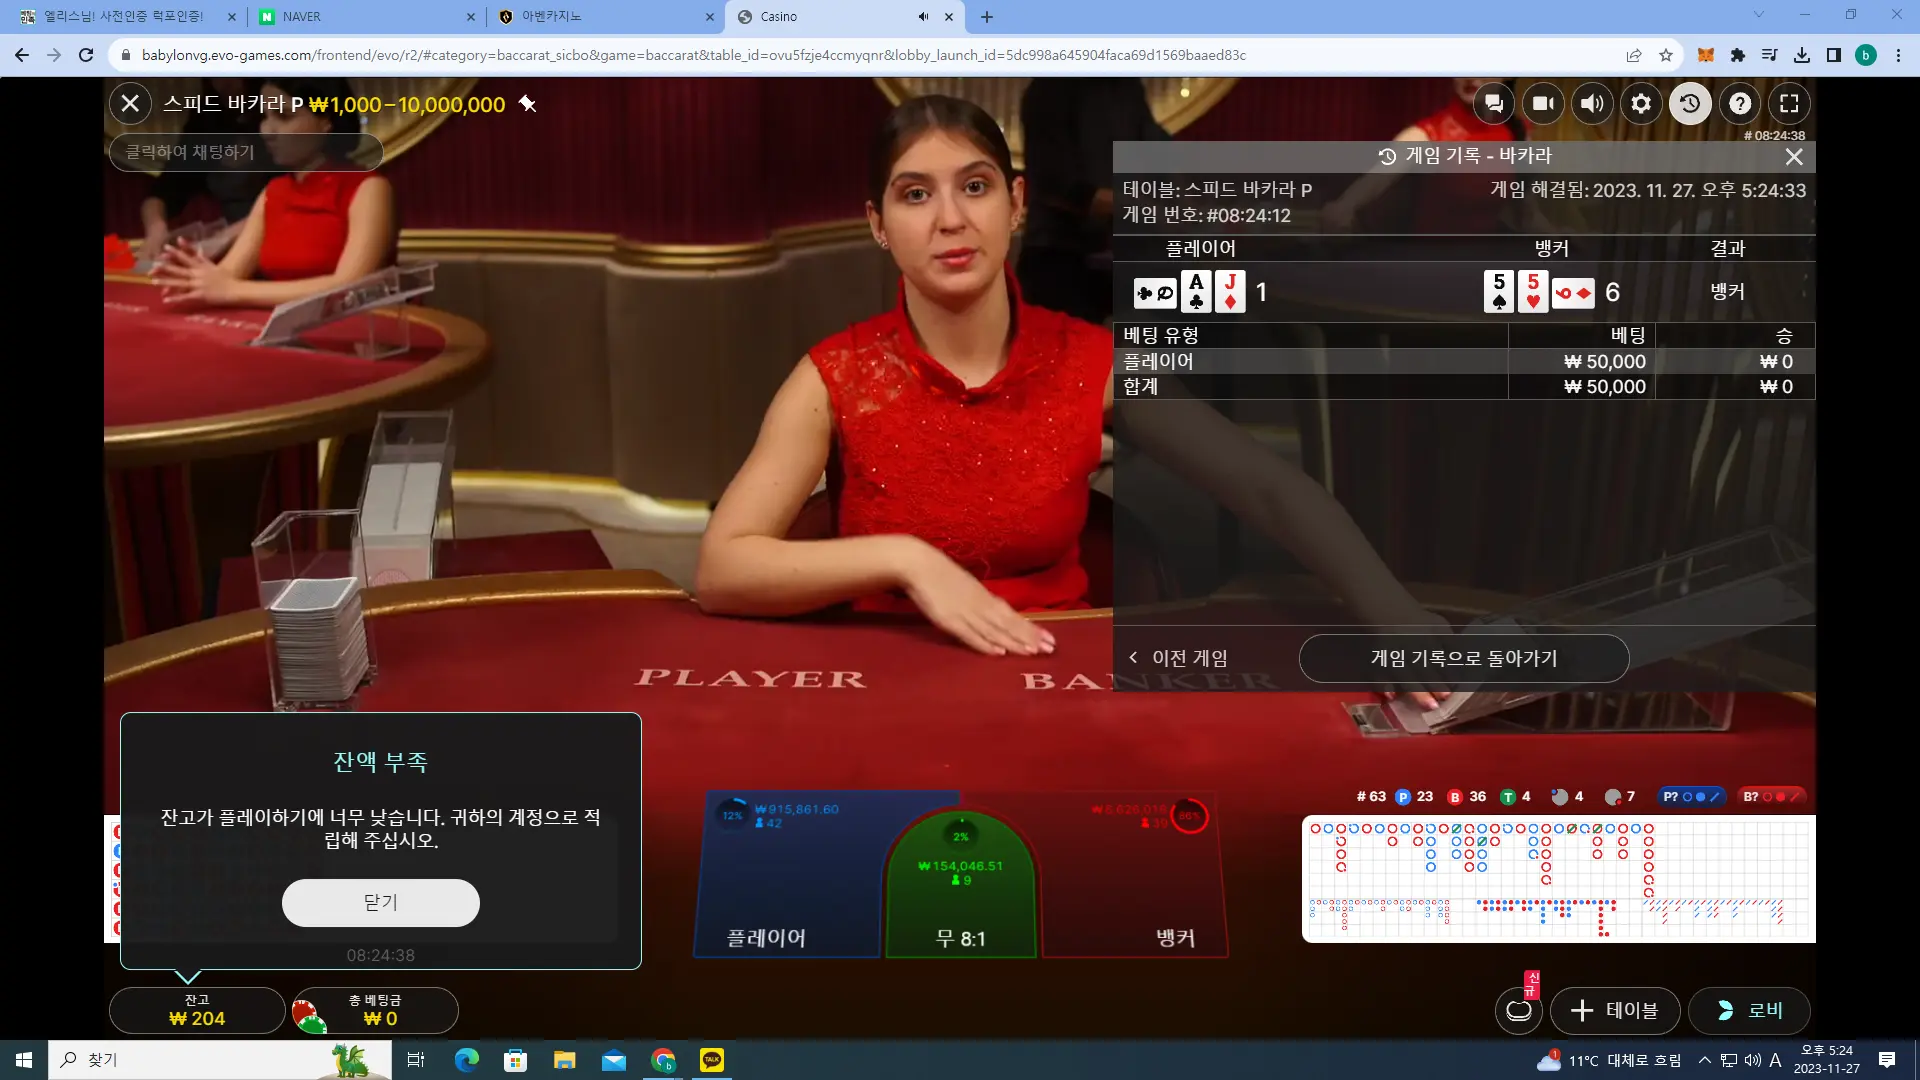Image resolution: width=1920 pixels, height=1080 pixels.
Task: Open KakaoTalk from the taskbar
Action: [x=712, y=1060]
